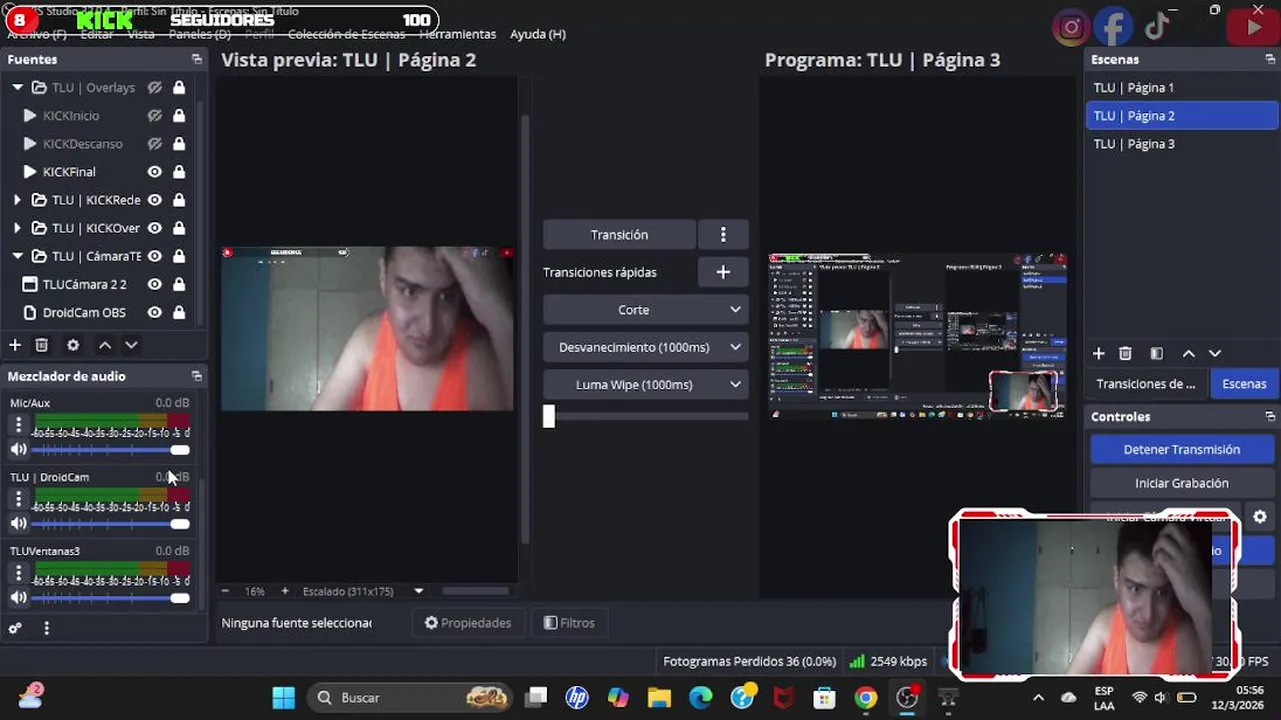This screenshot has height=720, width=1281.
Task: Move selected source down
Action: 131,345
